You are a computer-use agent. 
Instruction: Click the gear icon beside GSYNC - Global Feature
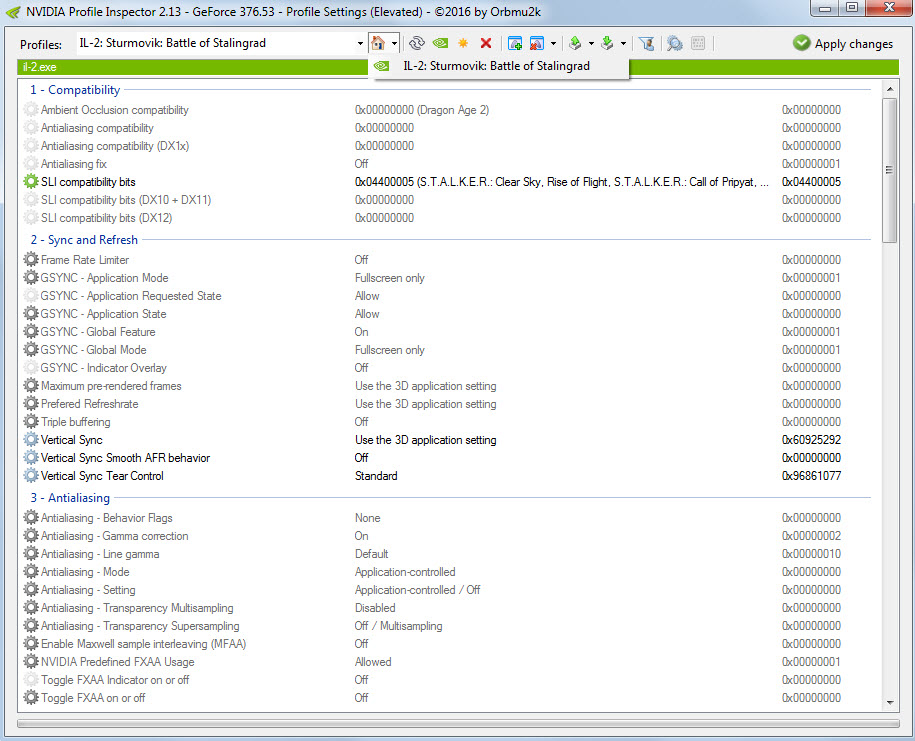(31, 331)
